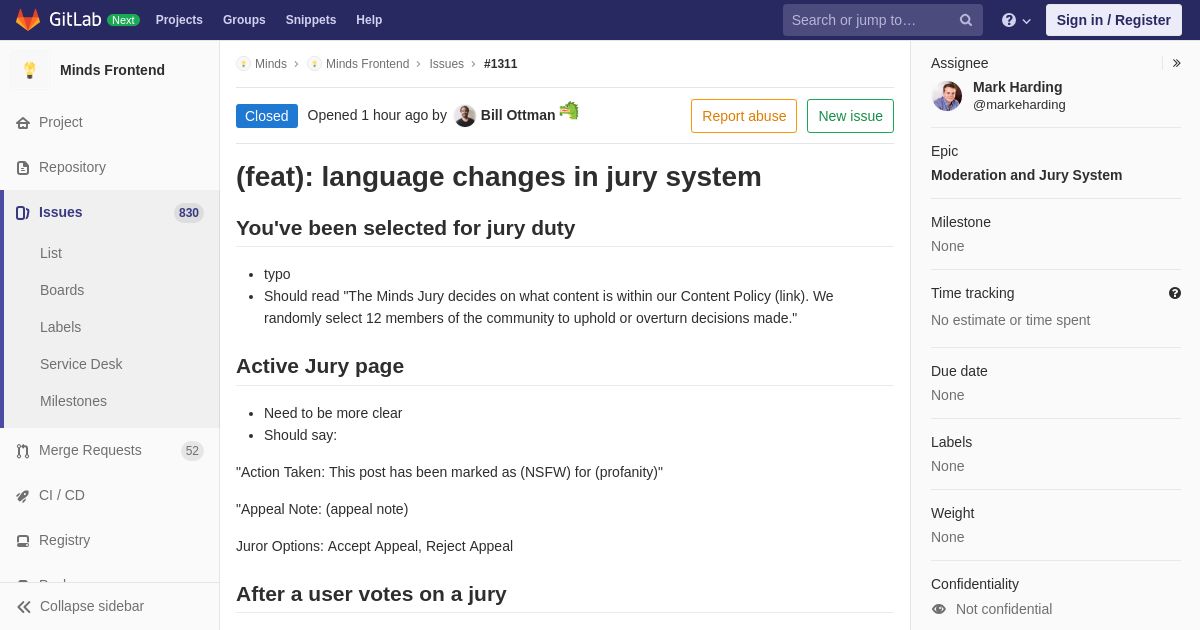Viewport: 1200px width, 630px height.
Task: Click the #1311 breadcrumb item
Action: click(501, 64)
